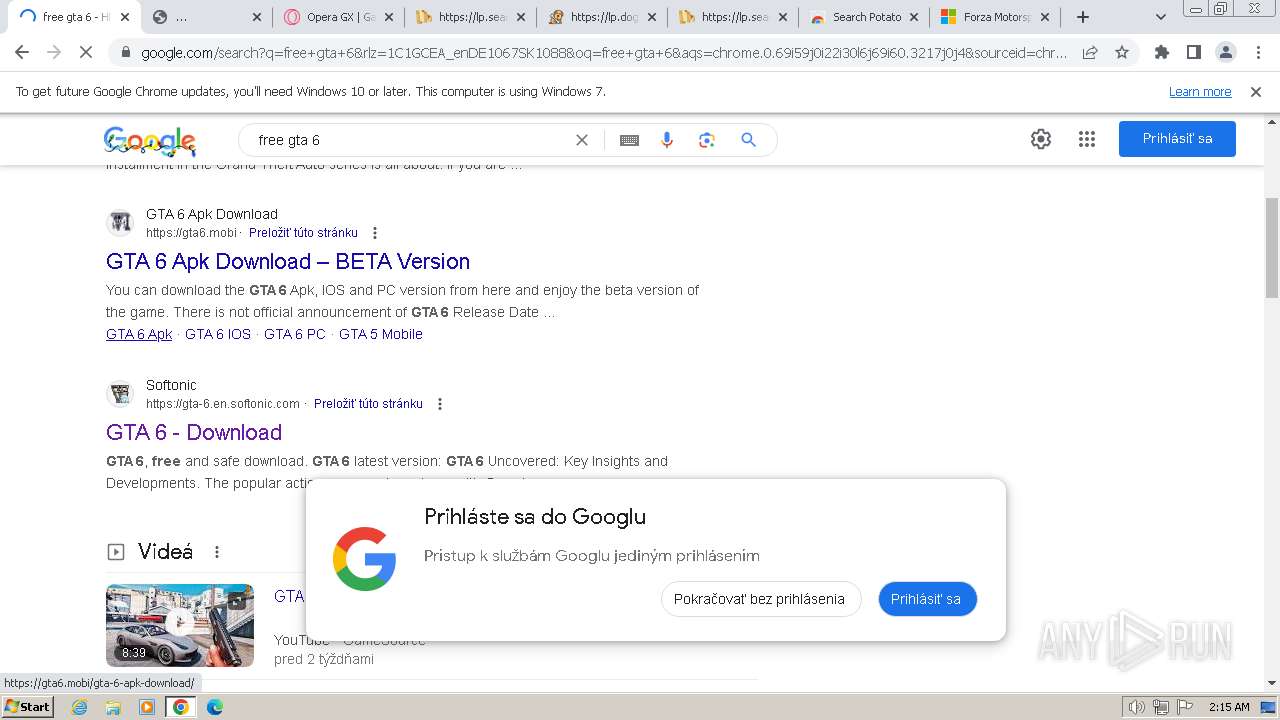Click Prihlásiť sa in the sign-in popup
Viewport: 1280px width, 720px height.
(x=926, y=599)
